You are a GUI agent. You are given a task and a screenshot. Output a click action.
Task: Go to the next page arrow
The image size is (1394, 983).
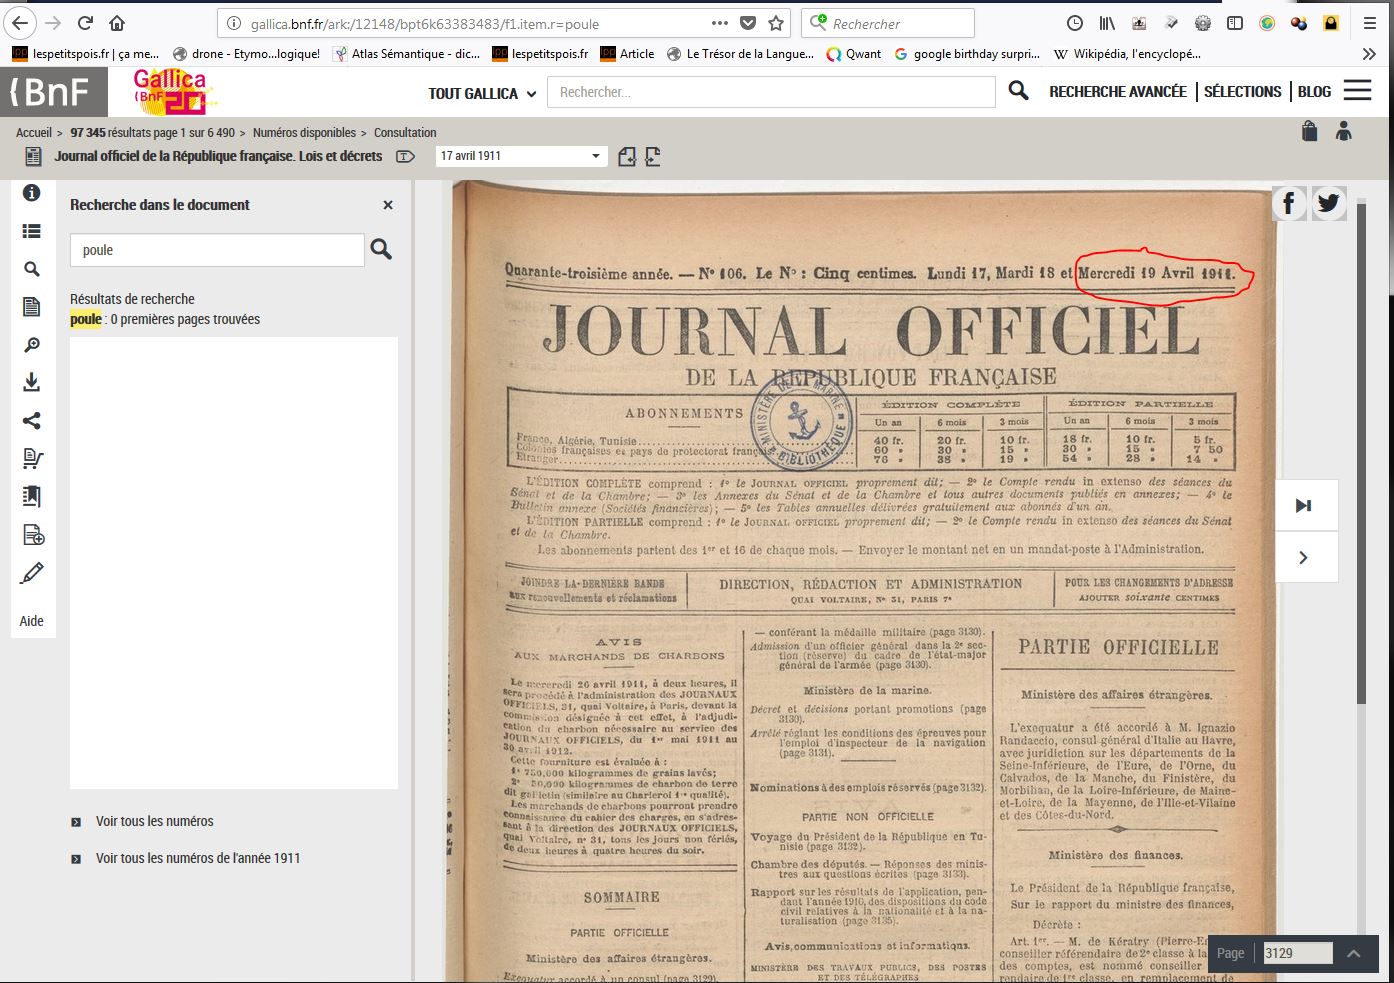coord(1304,558)
